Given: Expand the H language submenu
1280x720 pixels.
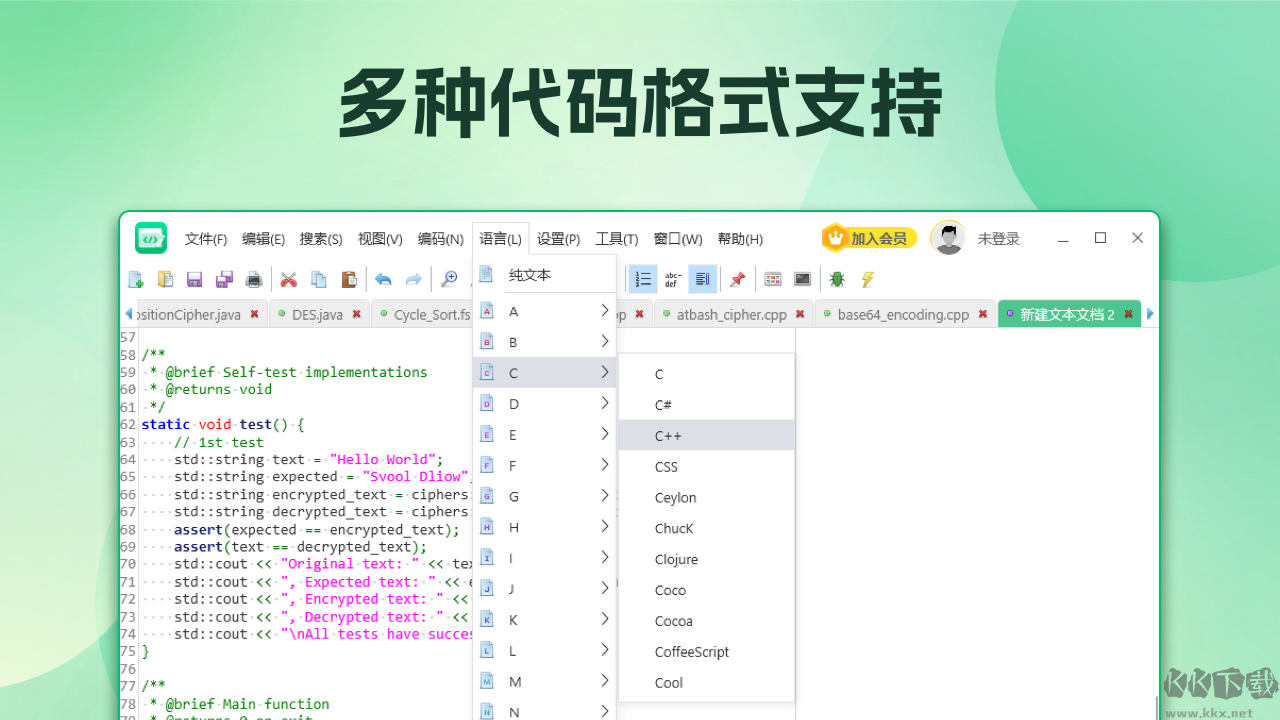Looking at the screenshot, I should click(x=544, y=527).
